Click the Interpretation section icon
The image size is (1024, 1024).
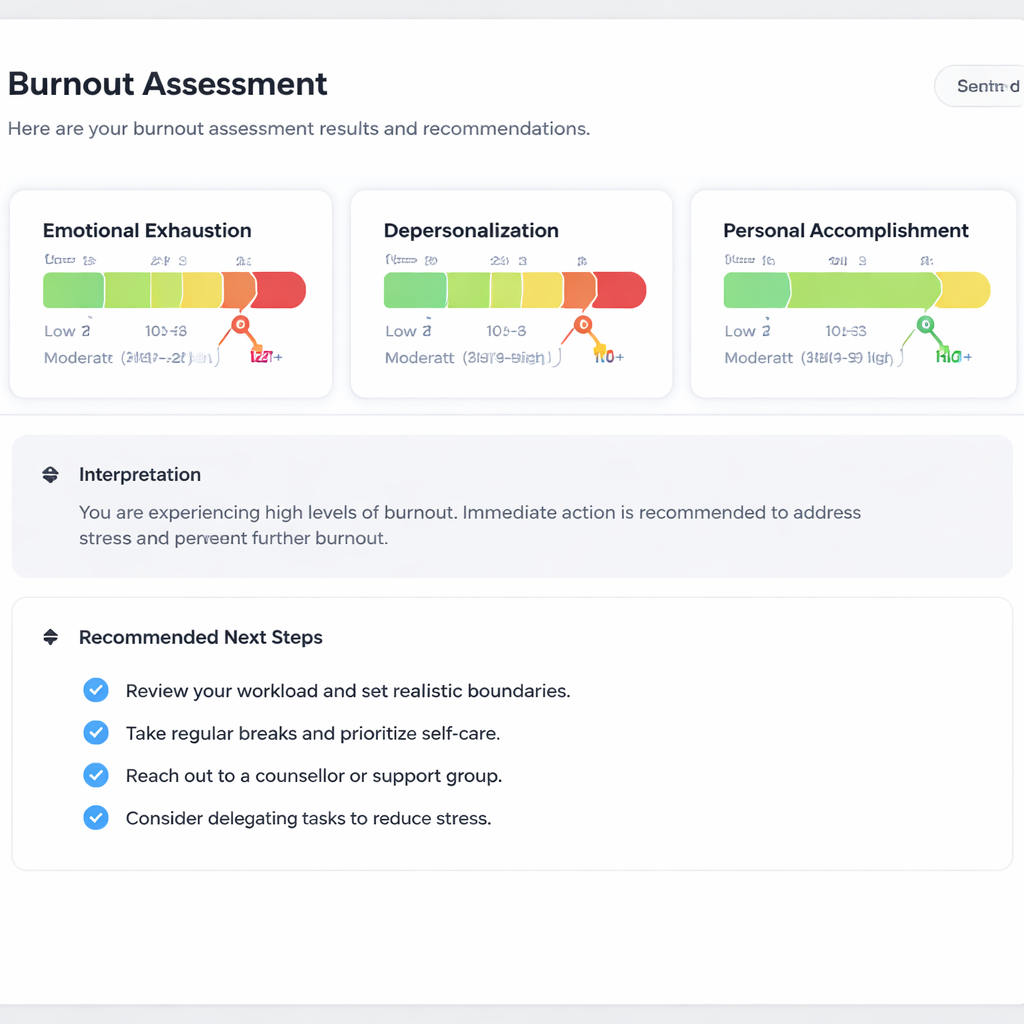pos(50,475)
